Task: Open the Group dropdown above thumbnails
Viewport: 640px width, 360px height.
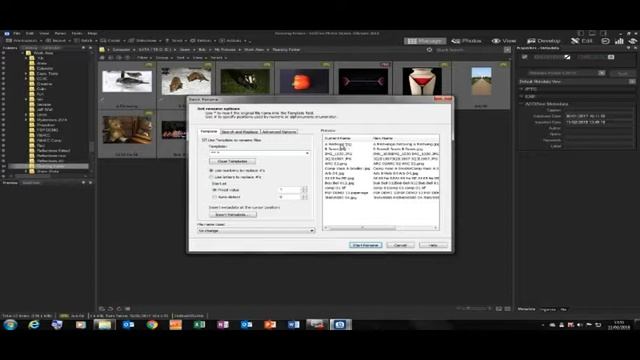Action: click(x=163, y=58)
